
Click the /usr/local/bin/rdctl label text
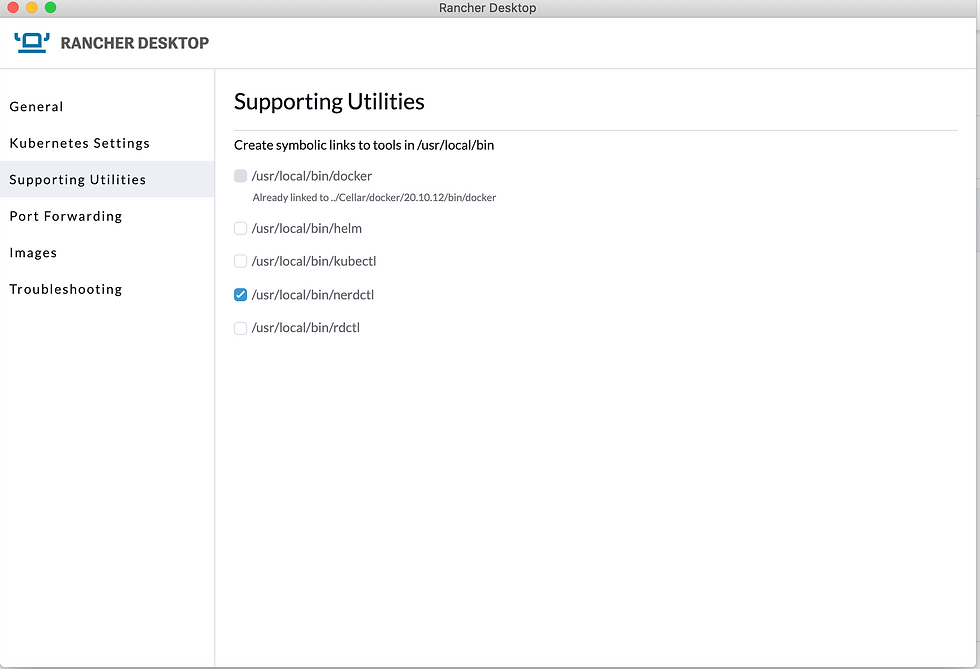(306, 328)
